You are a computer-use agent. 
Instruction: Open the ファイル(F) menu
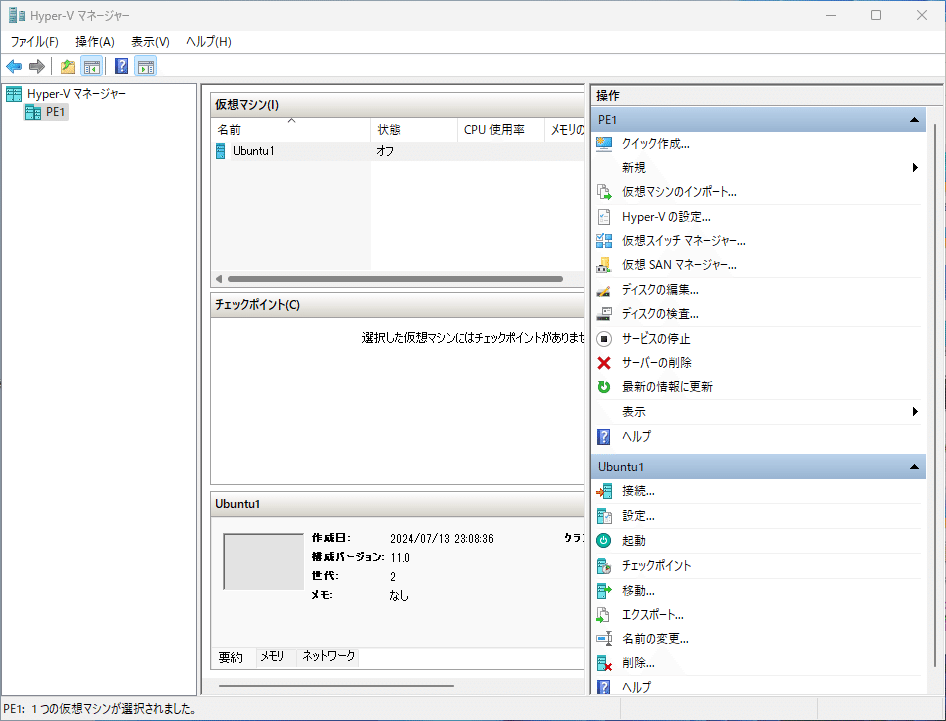point(34,42)
